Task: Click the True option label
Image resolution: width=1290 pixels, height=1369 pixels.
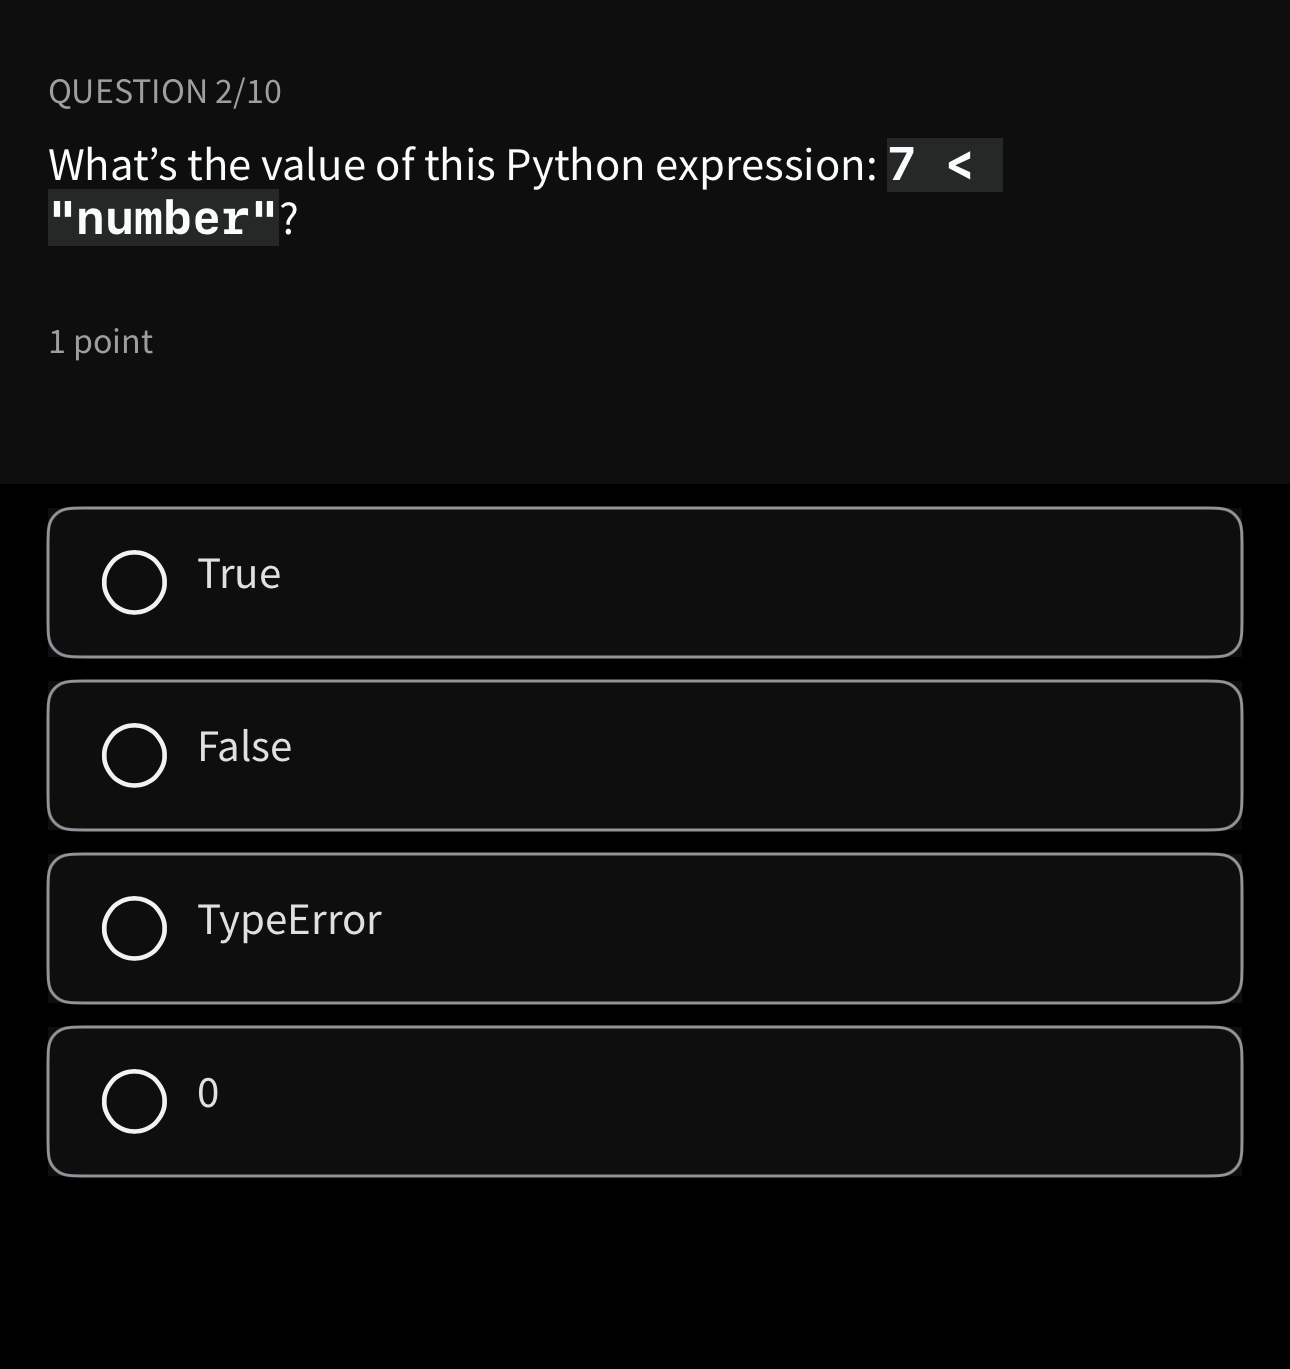Action: coord(239,573)
